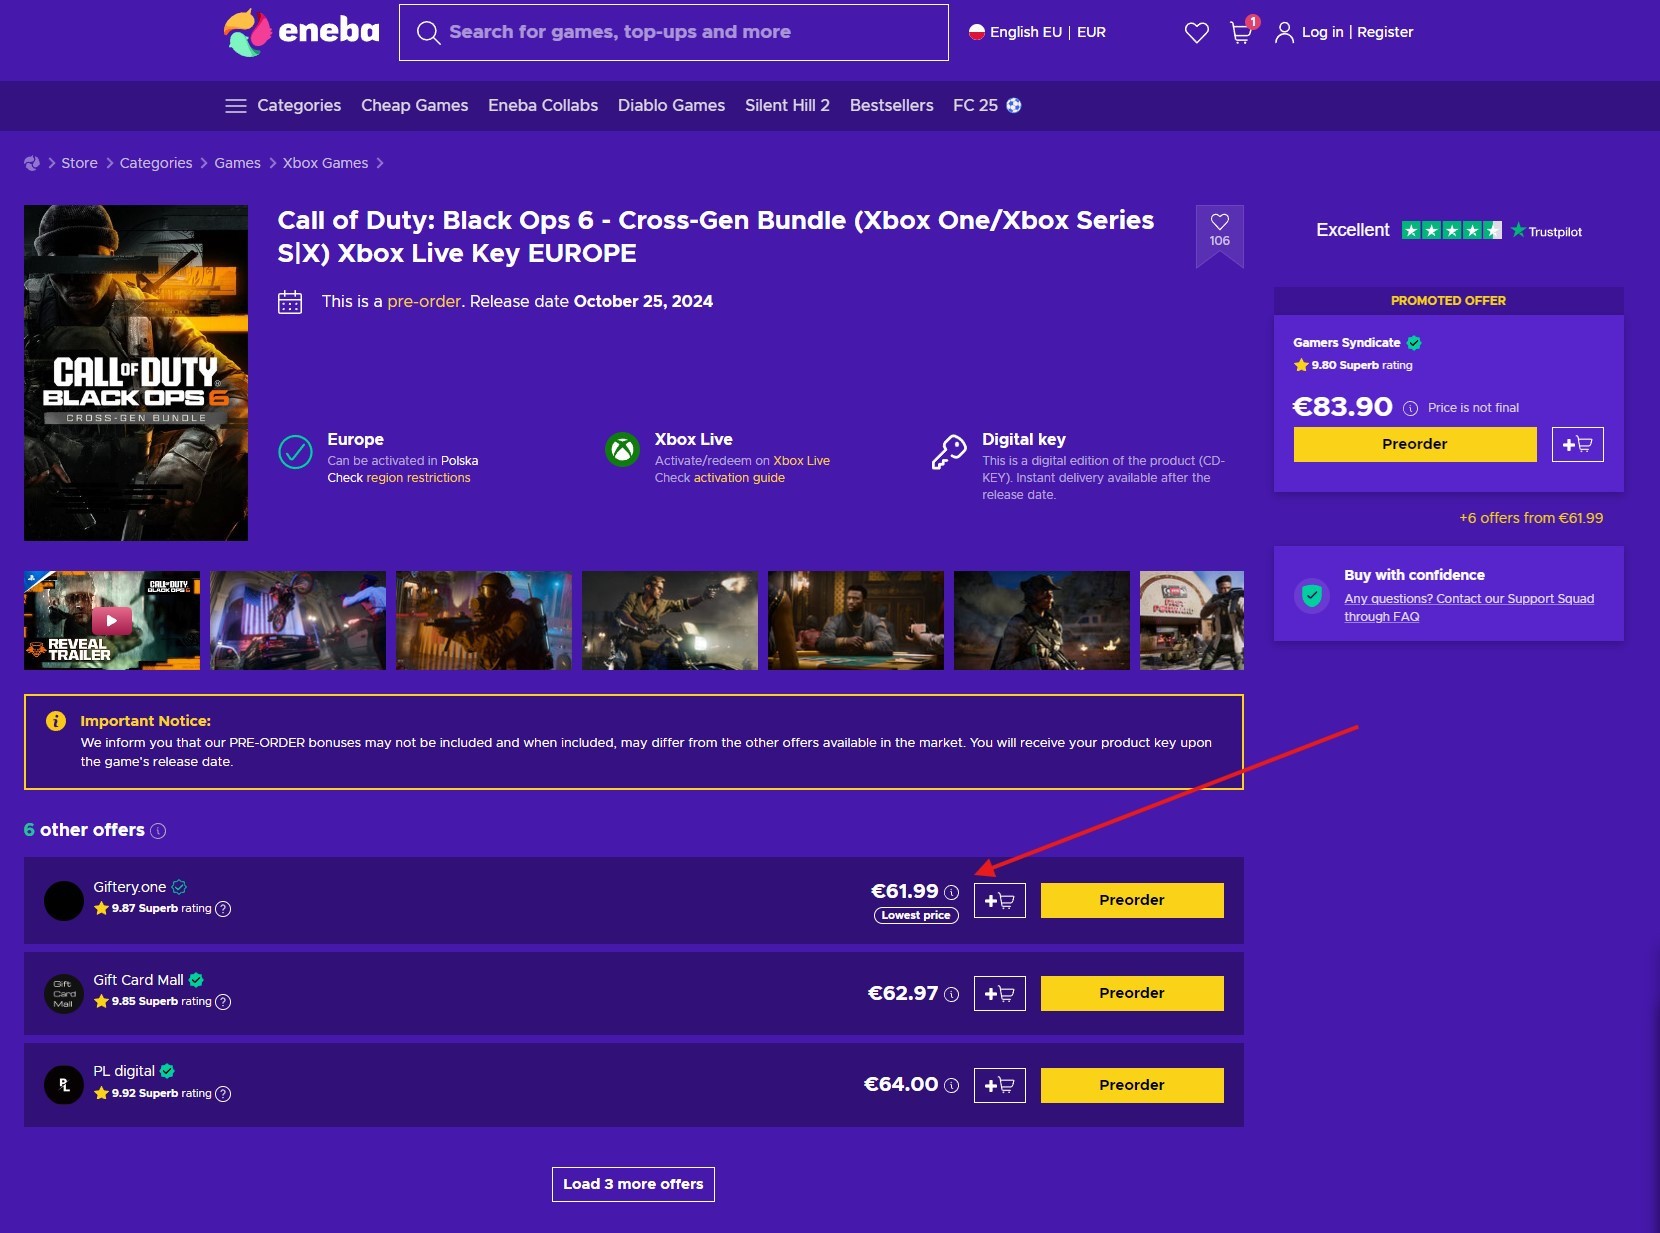Click the Gamers Syndicate seller name
Viewport: 1660px width, 1233px height.
click(x=1346, y=343)
